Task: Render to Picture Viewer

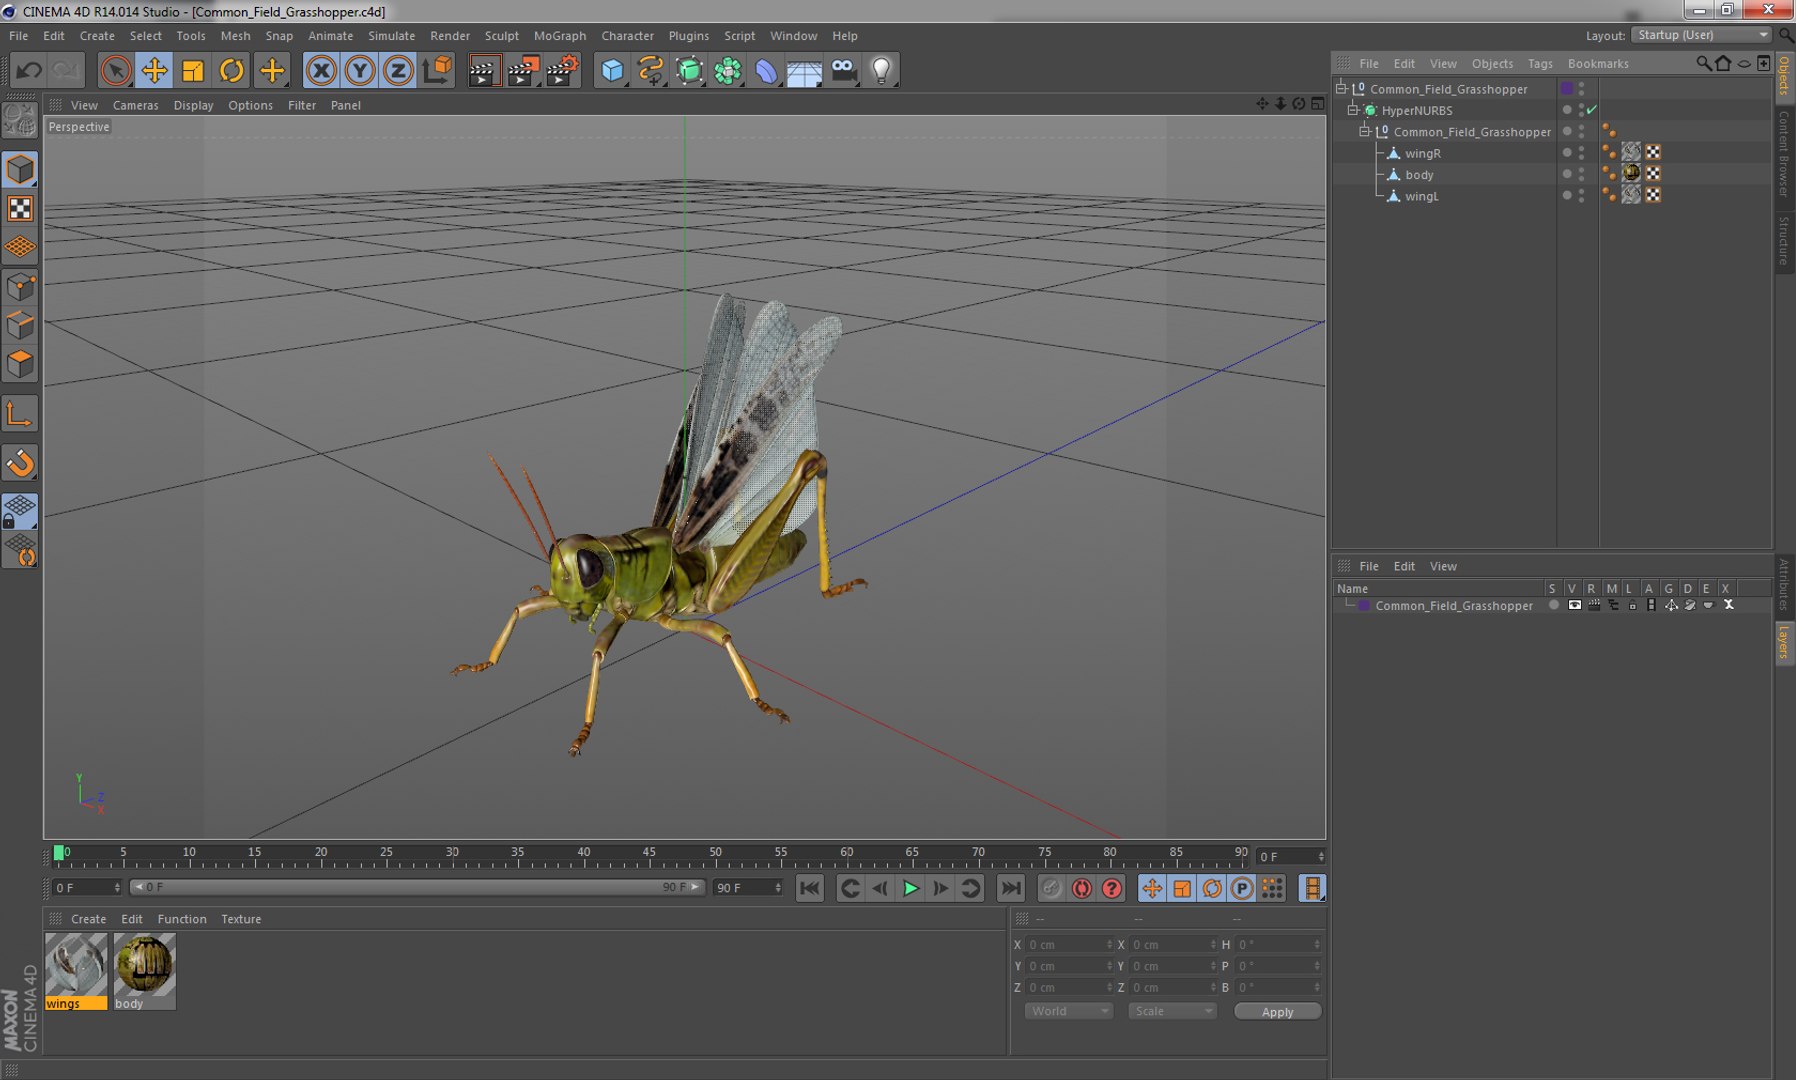Action: click(523, 70)
